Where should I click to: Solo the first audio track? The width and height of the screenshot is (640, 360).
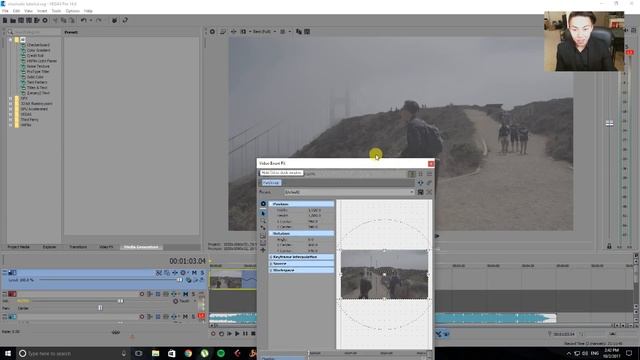click(x=193, y=294)
